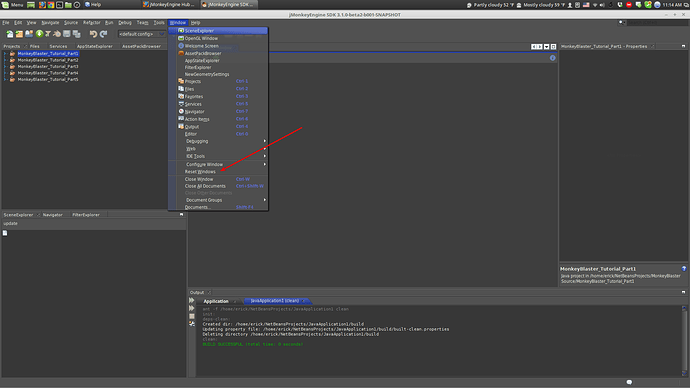Click the green download arrow toolbar icon
Screen dimensions: 690x388
39,34
